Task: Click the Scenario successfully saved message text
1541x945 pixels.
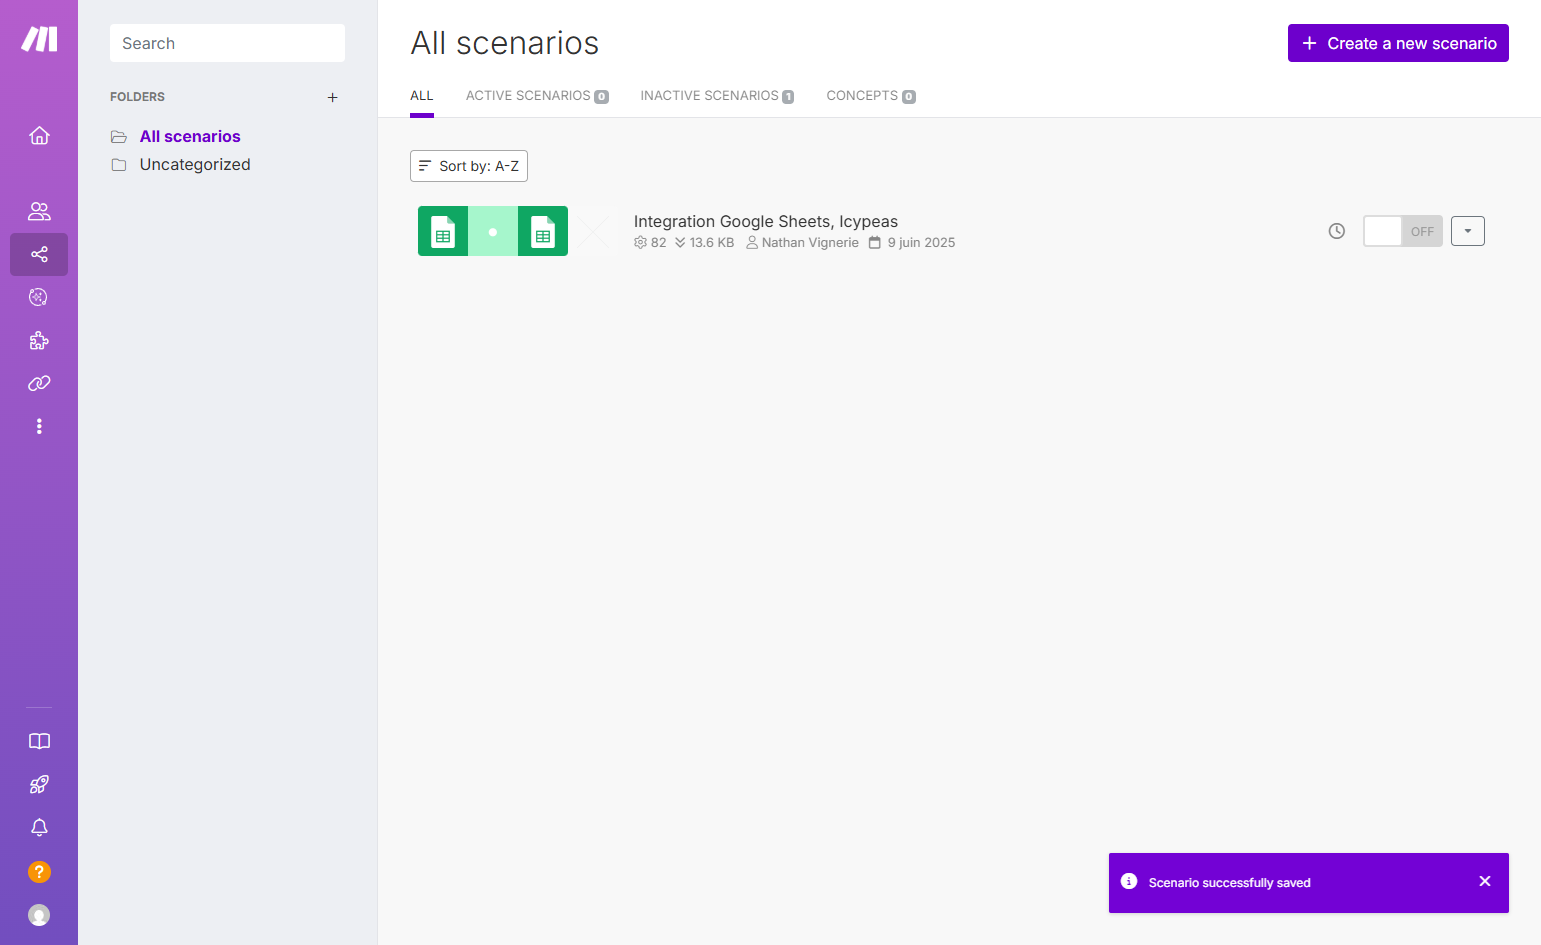Action: [x=1229, y=882]
